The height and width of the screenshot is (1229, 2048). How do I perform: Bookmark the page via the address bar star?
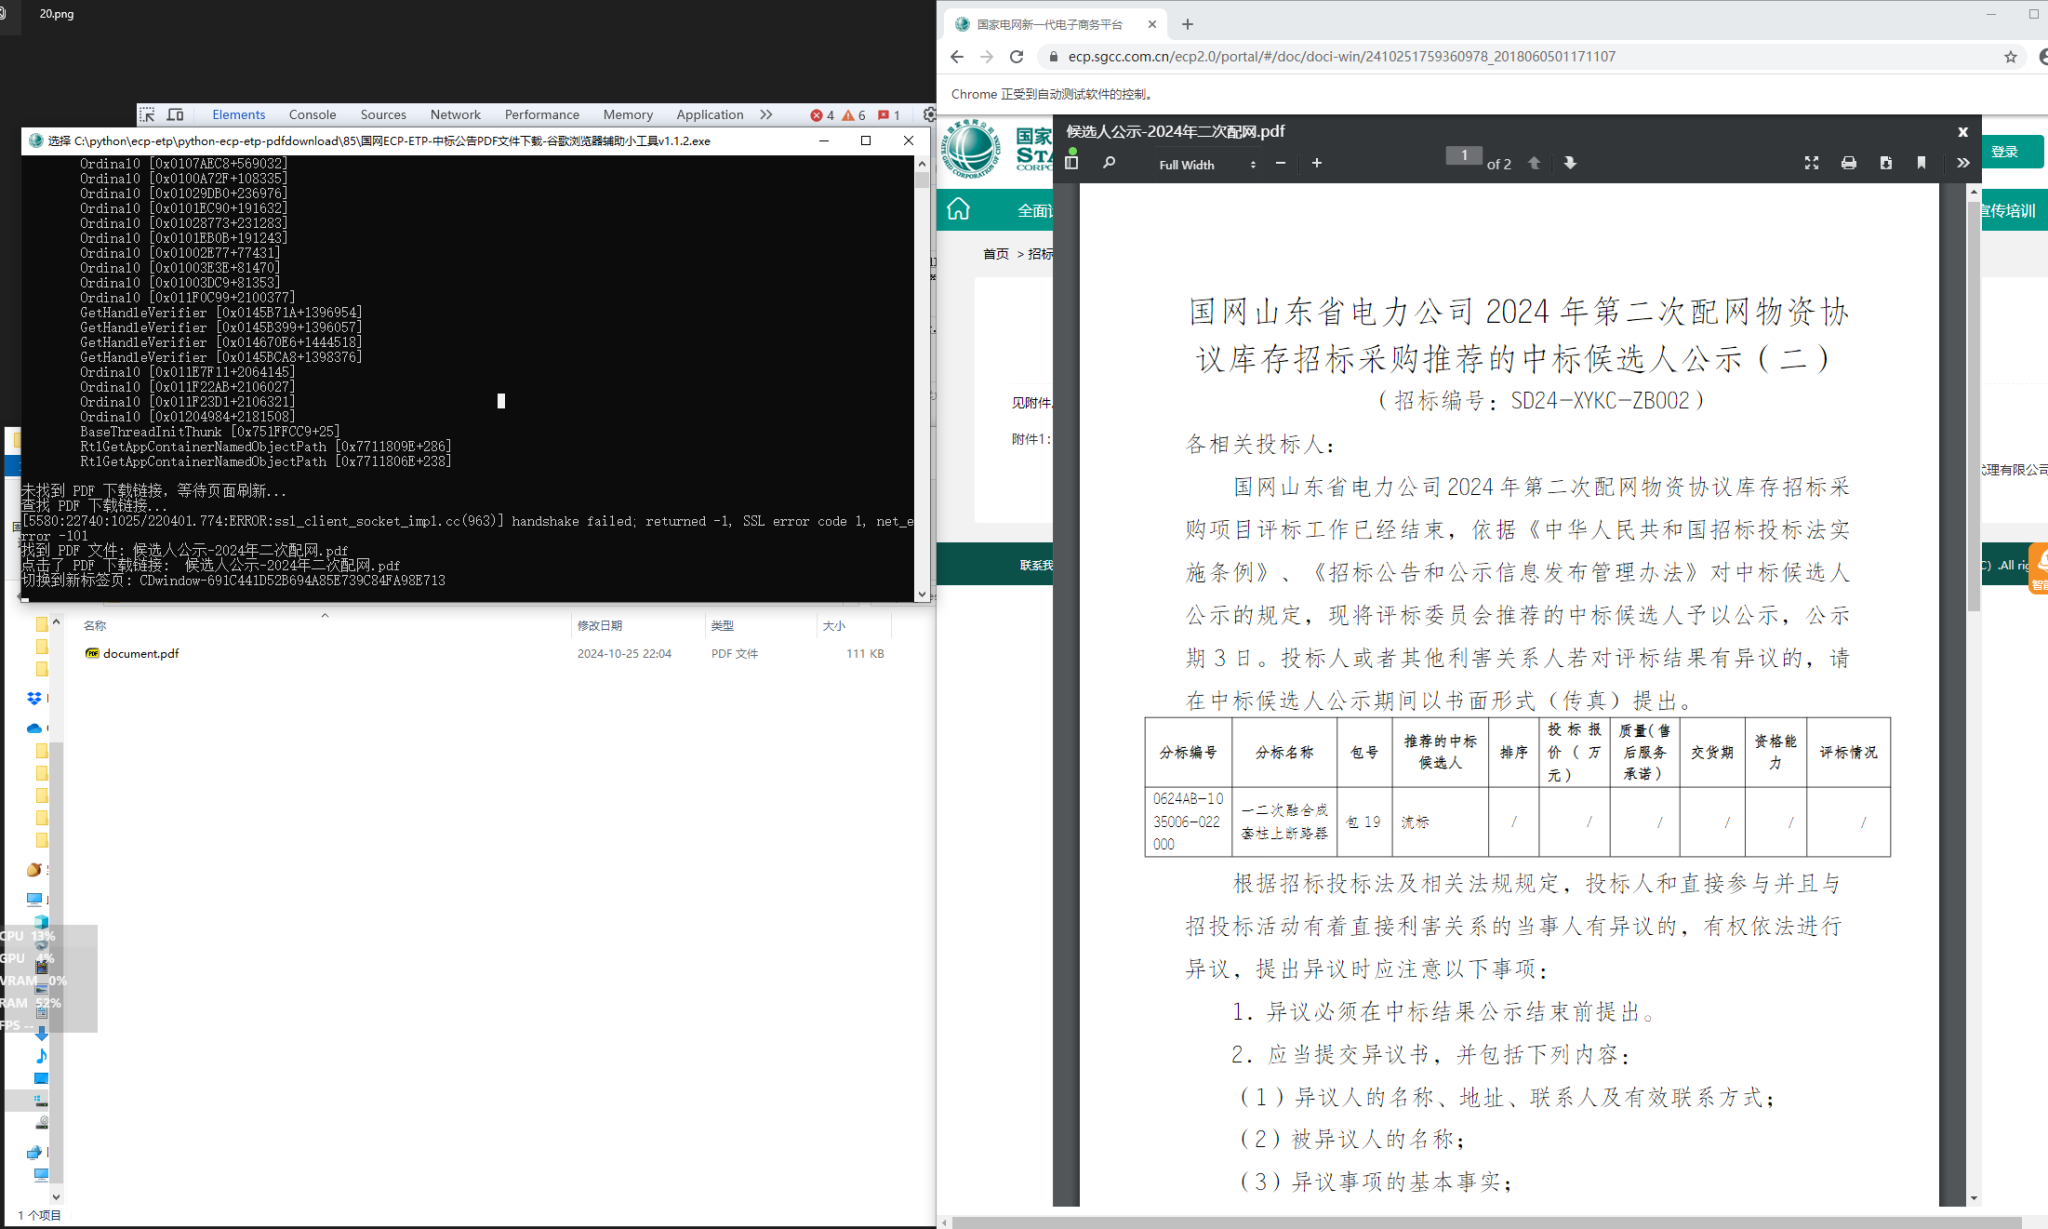[x=2007, y=57]
